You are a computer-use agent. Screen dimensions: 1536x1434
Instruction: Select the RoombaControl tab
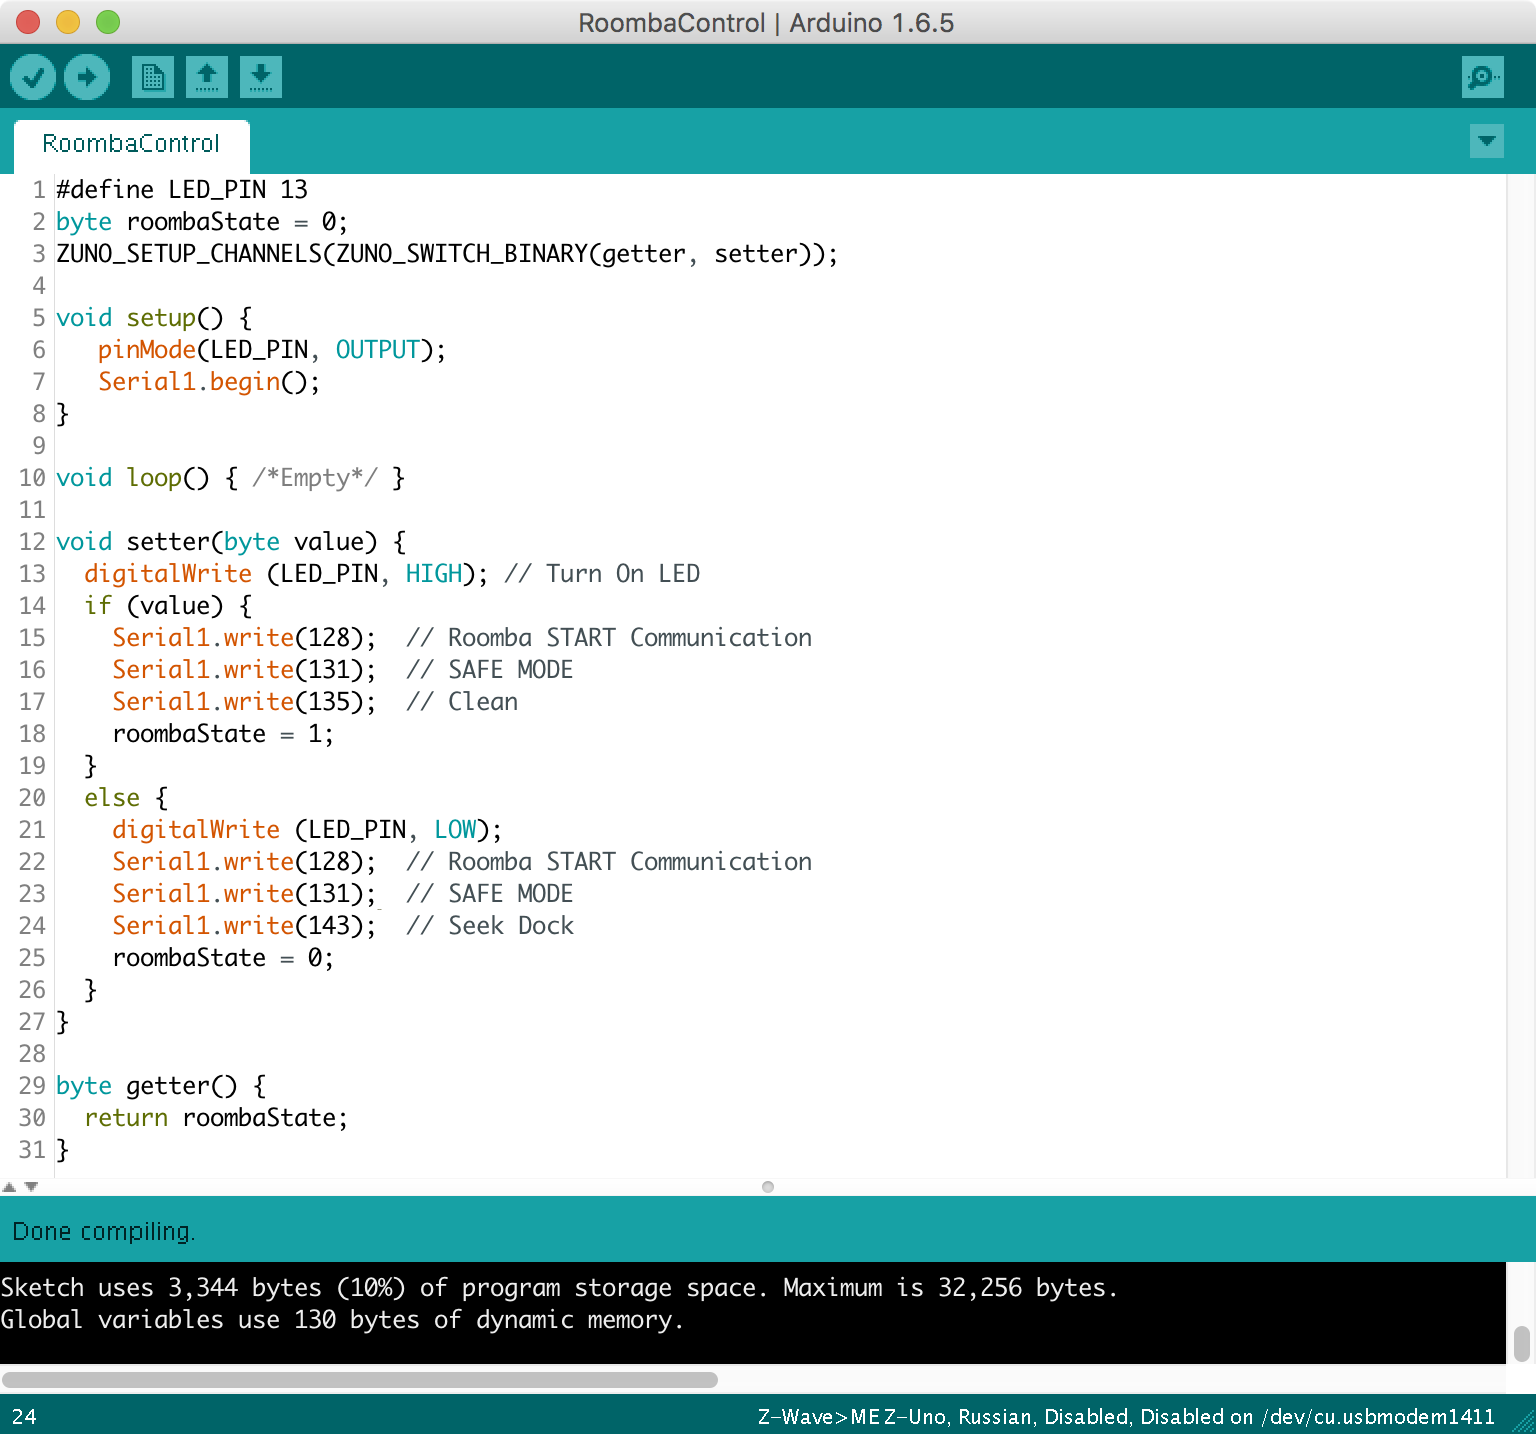point(131,144)
